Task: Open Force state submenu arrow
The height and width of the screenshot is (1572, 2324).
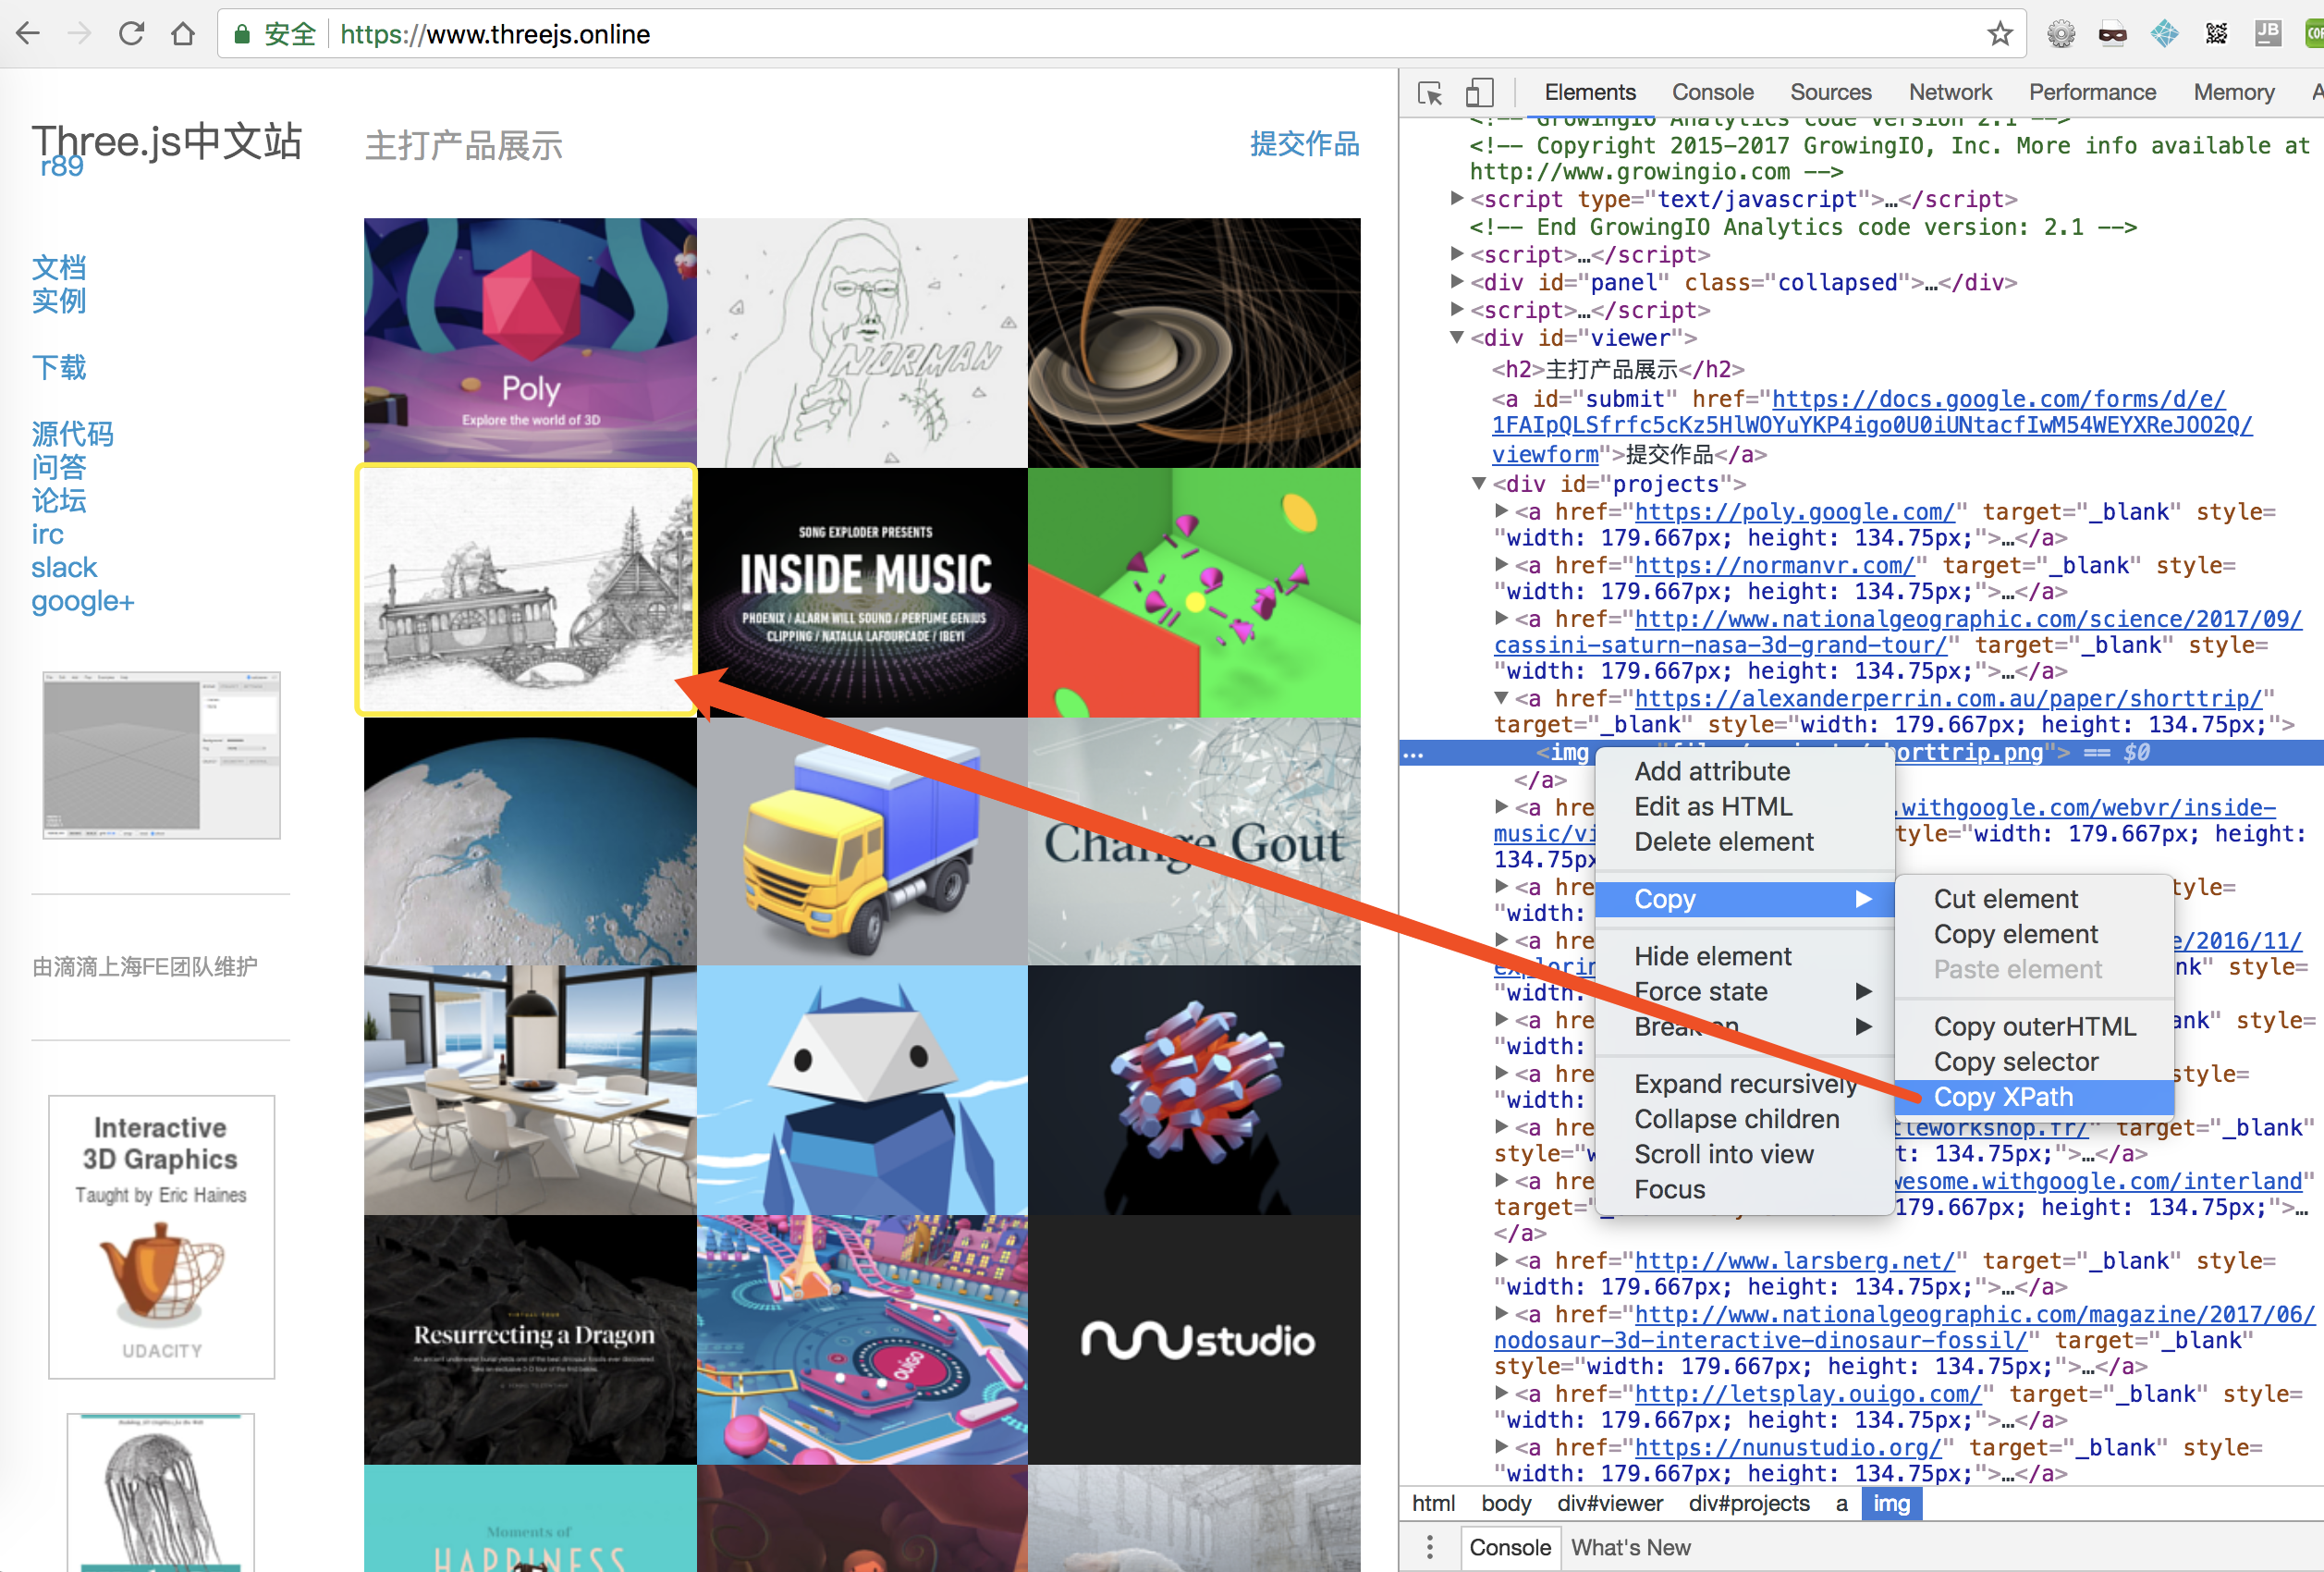Action: click(x=1863, y=991)
